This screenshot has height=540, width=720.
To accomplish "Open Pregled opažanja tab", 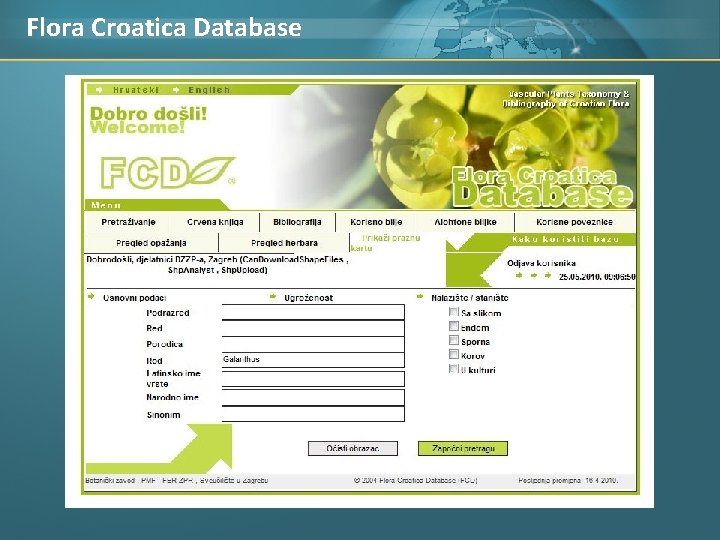I will (151, 243).
